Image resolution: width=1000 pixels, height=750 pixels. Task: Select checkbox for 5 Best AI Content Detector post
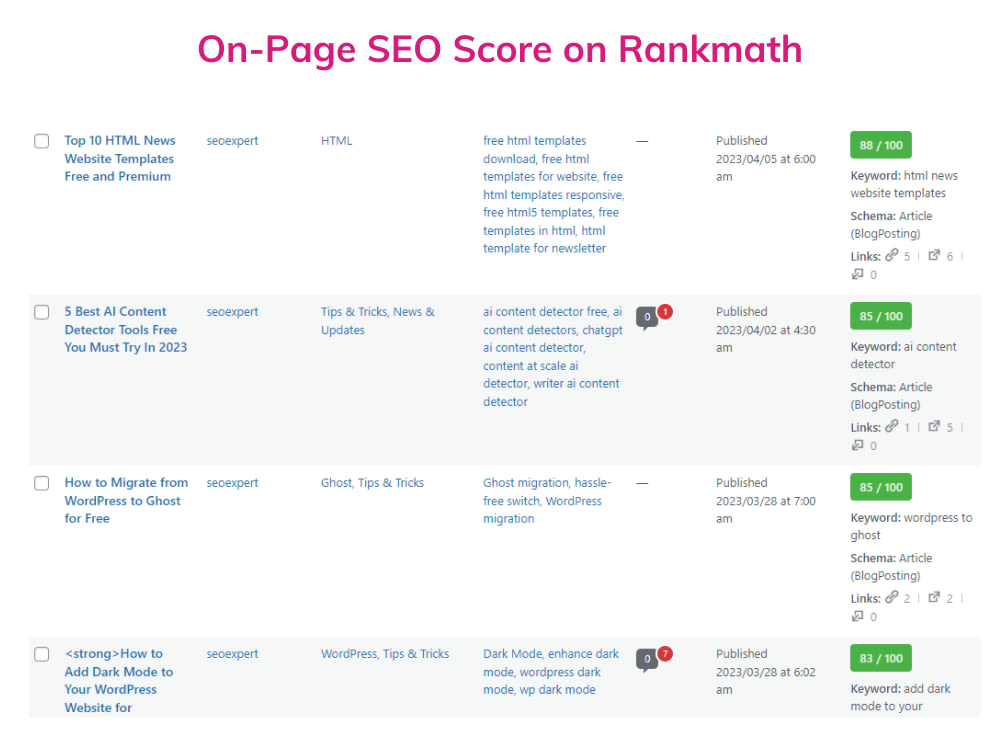(x=41, y=312)
